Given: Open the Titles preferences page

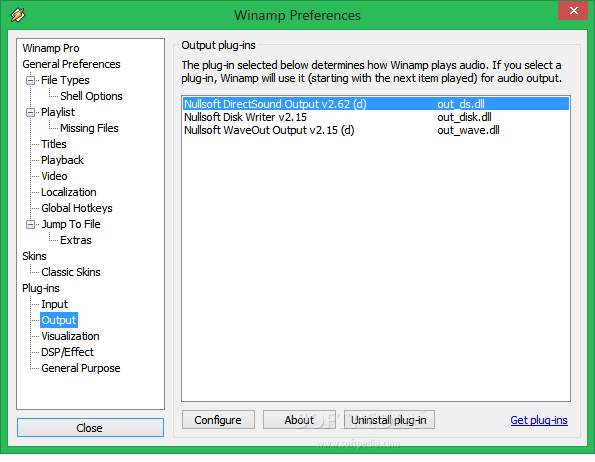Looking at the screenshot, I should pyautogui.click(x=54, y=144).
